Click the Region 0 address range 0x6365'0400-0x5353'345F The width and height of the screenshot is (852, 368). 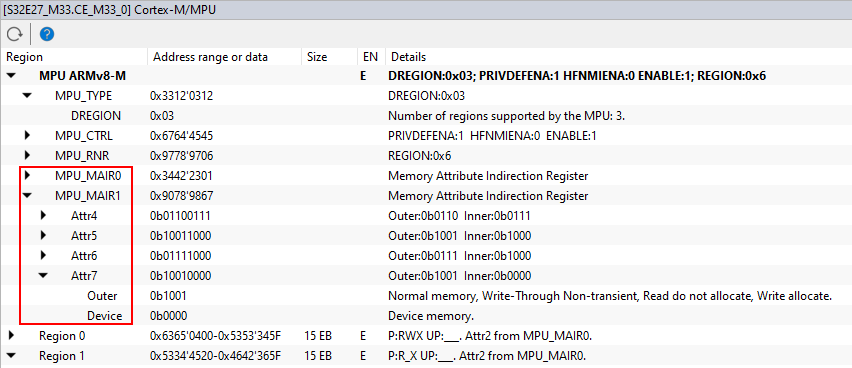[215, 336]
